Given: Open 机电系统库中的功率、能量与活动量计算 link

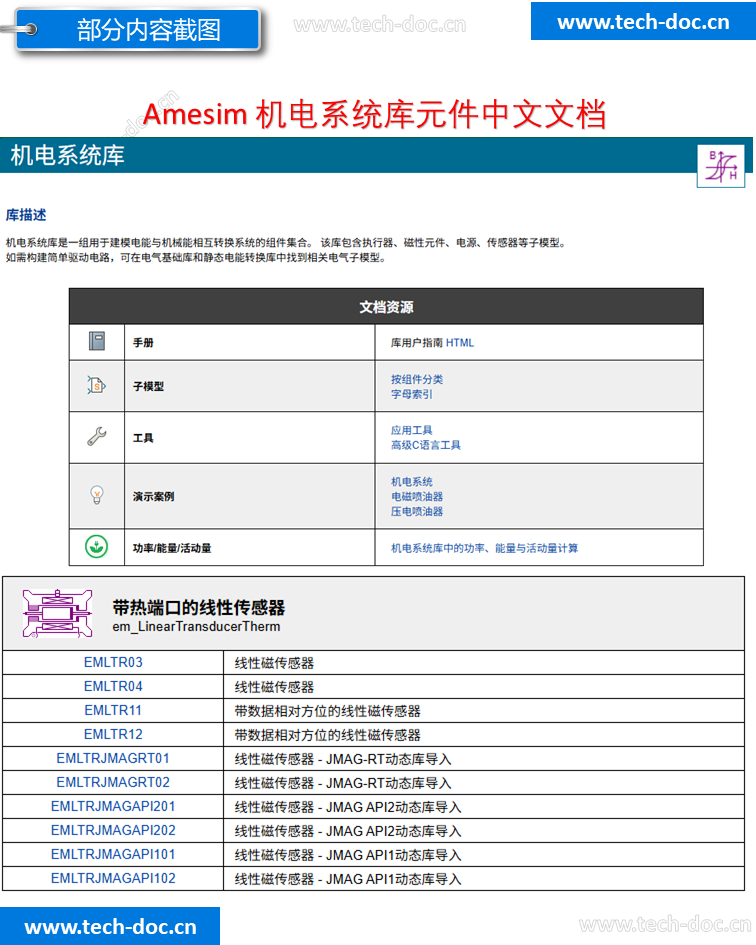Looking at the screenshot, I should [484, 548].
